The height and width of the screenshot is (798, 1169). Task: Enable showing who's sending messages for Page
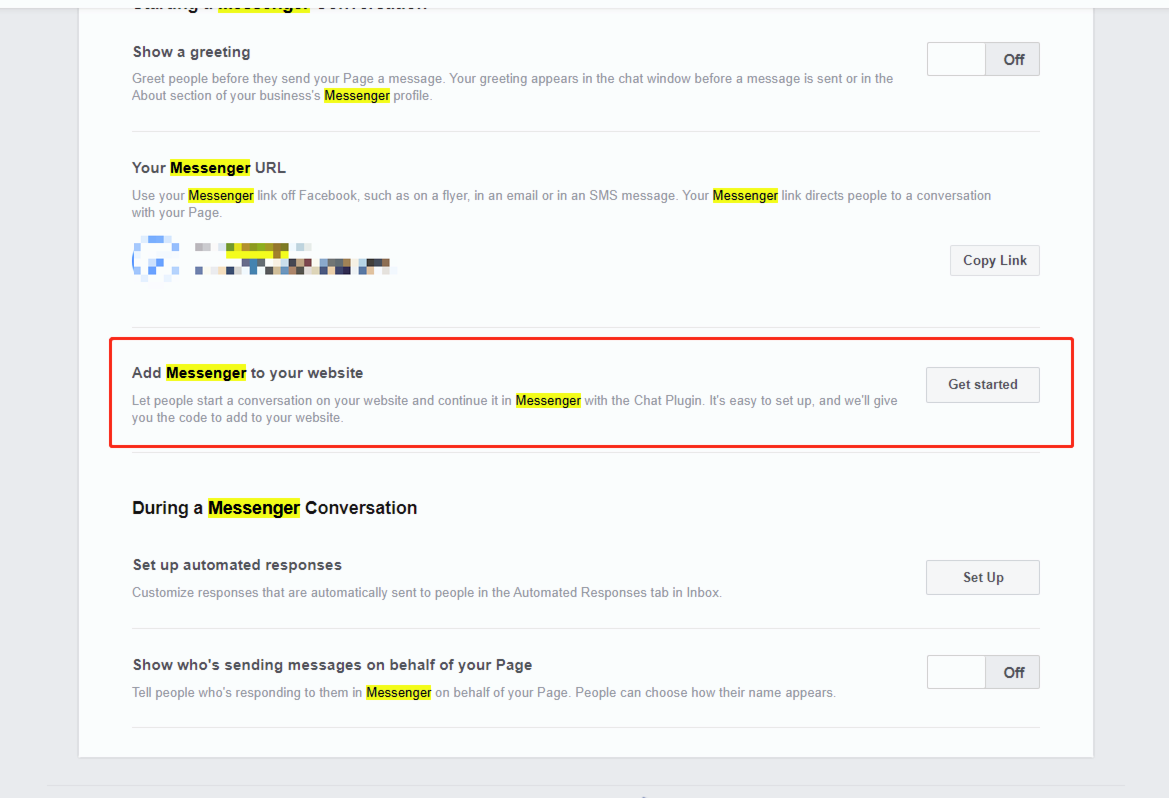pyautogui.click(x=983, y=672)
